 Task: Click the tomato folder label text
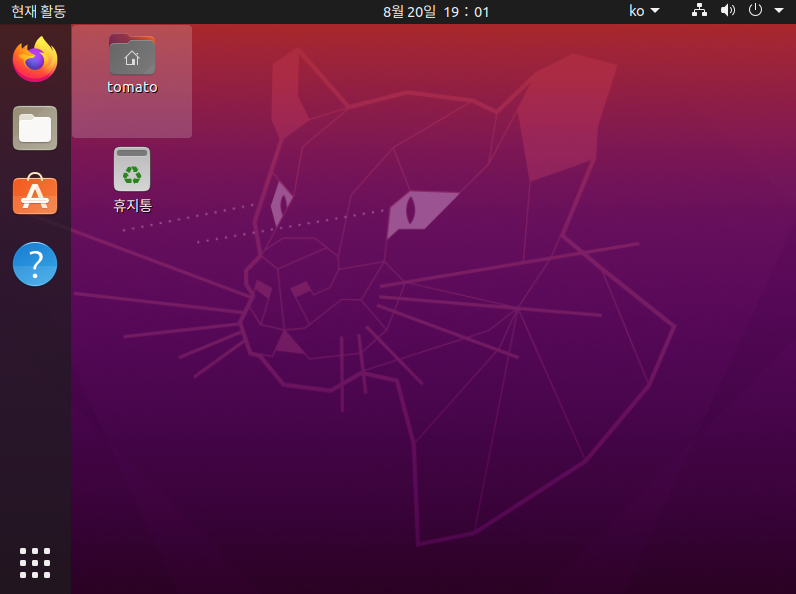[132, 87]
